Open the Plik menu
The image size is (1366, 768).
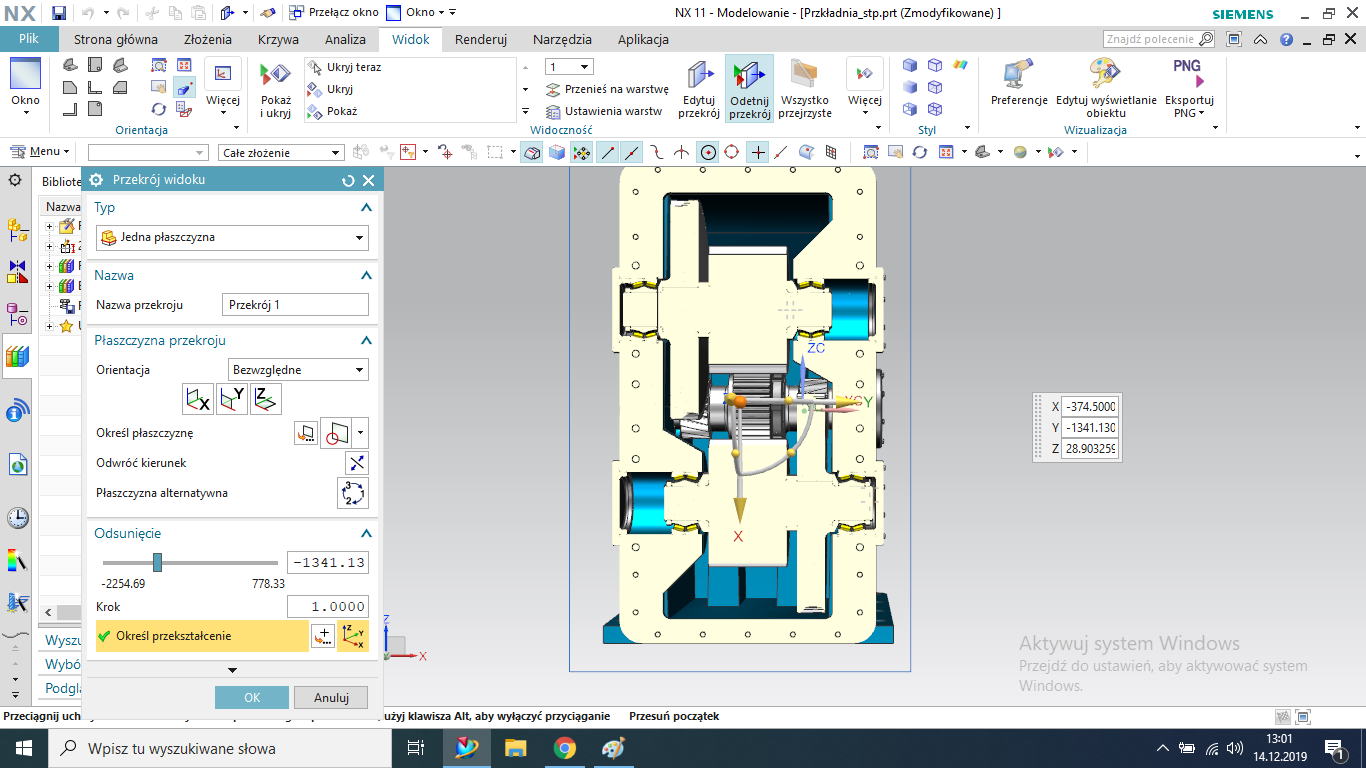click(x=29, y=40)
